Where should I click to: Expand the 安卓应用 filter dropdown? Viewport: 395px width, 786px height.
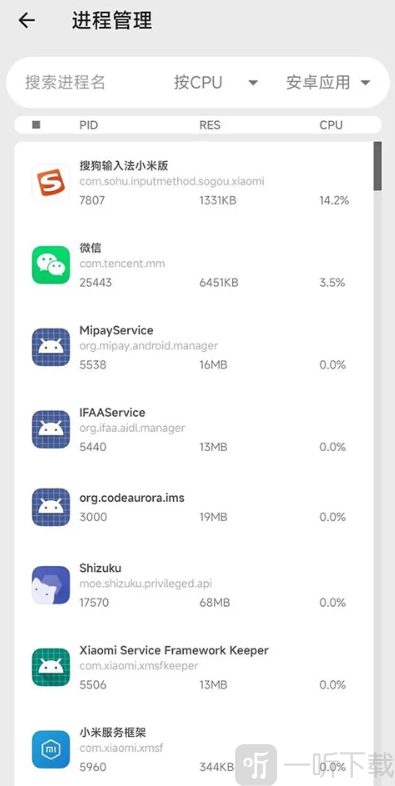(x=328, y=82)
